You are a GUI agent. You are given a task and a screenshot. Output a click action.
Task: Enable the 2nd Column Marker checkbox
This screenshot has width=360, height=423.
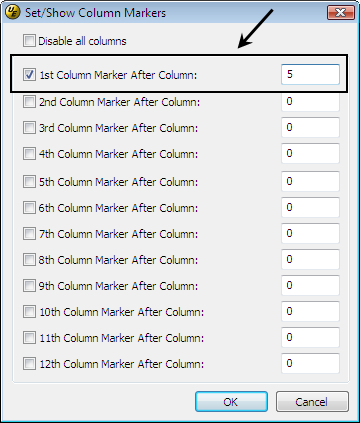29,101
